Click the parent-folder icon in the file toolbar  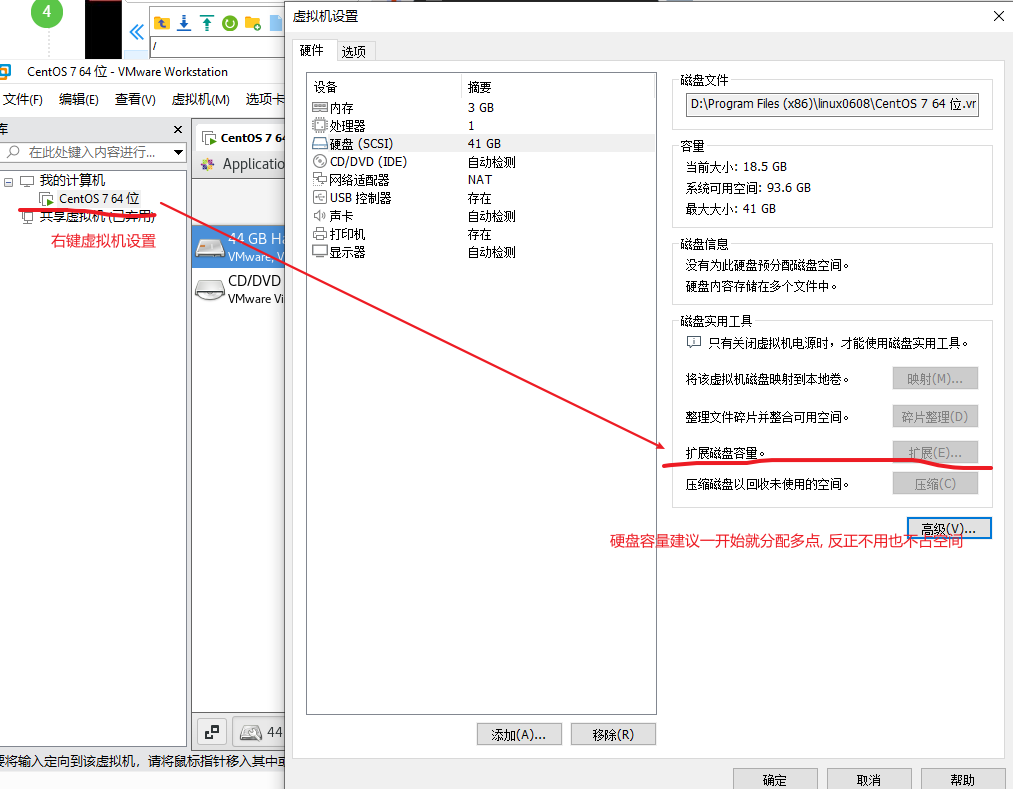pyautogui.click(x=162, y=24)
